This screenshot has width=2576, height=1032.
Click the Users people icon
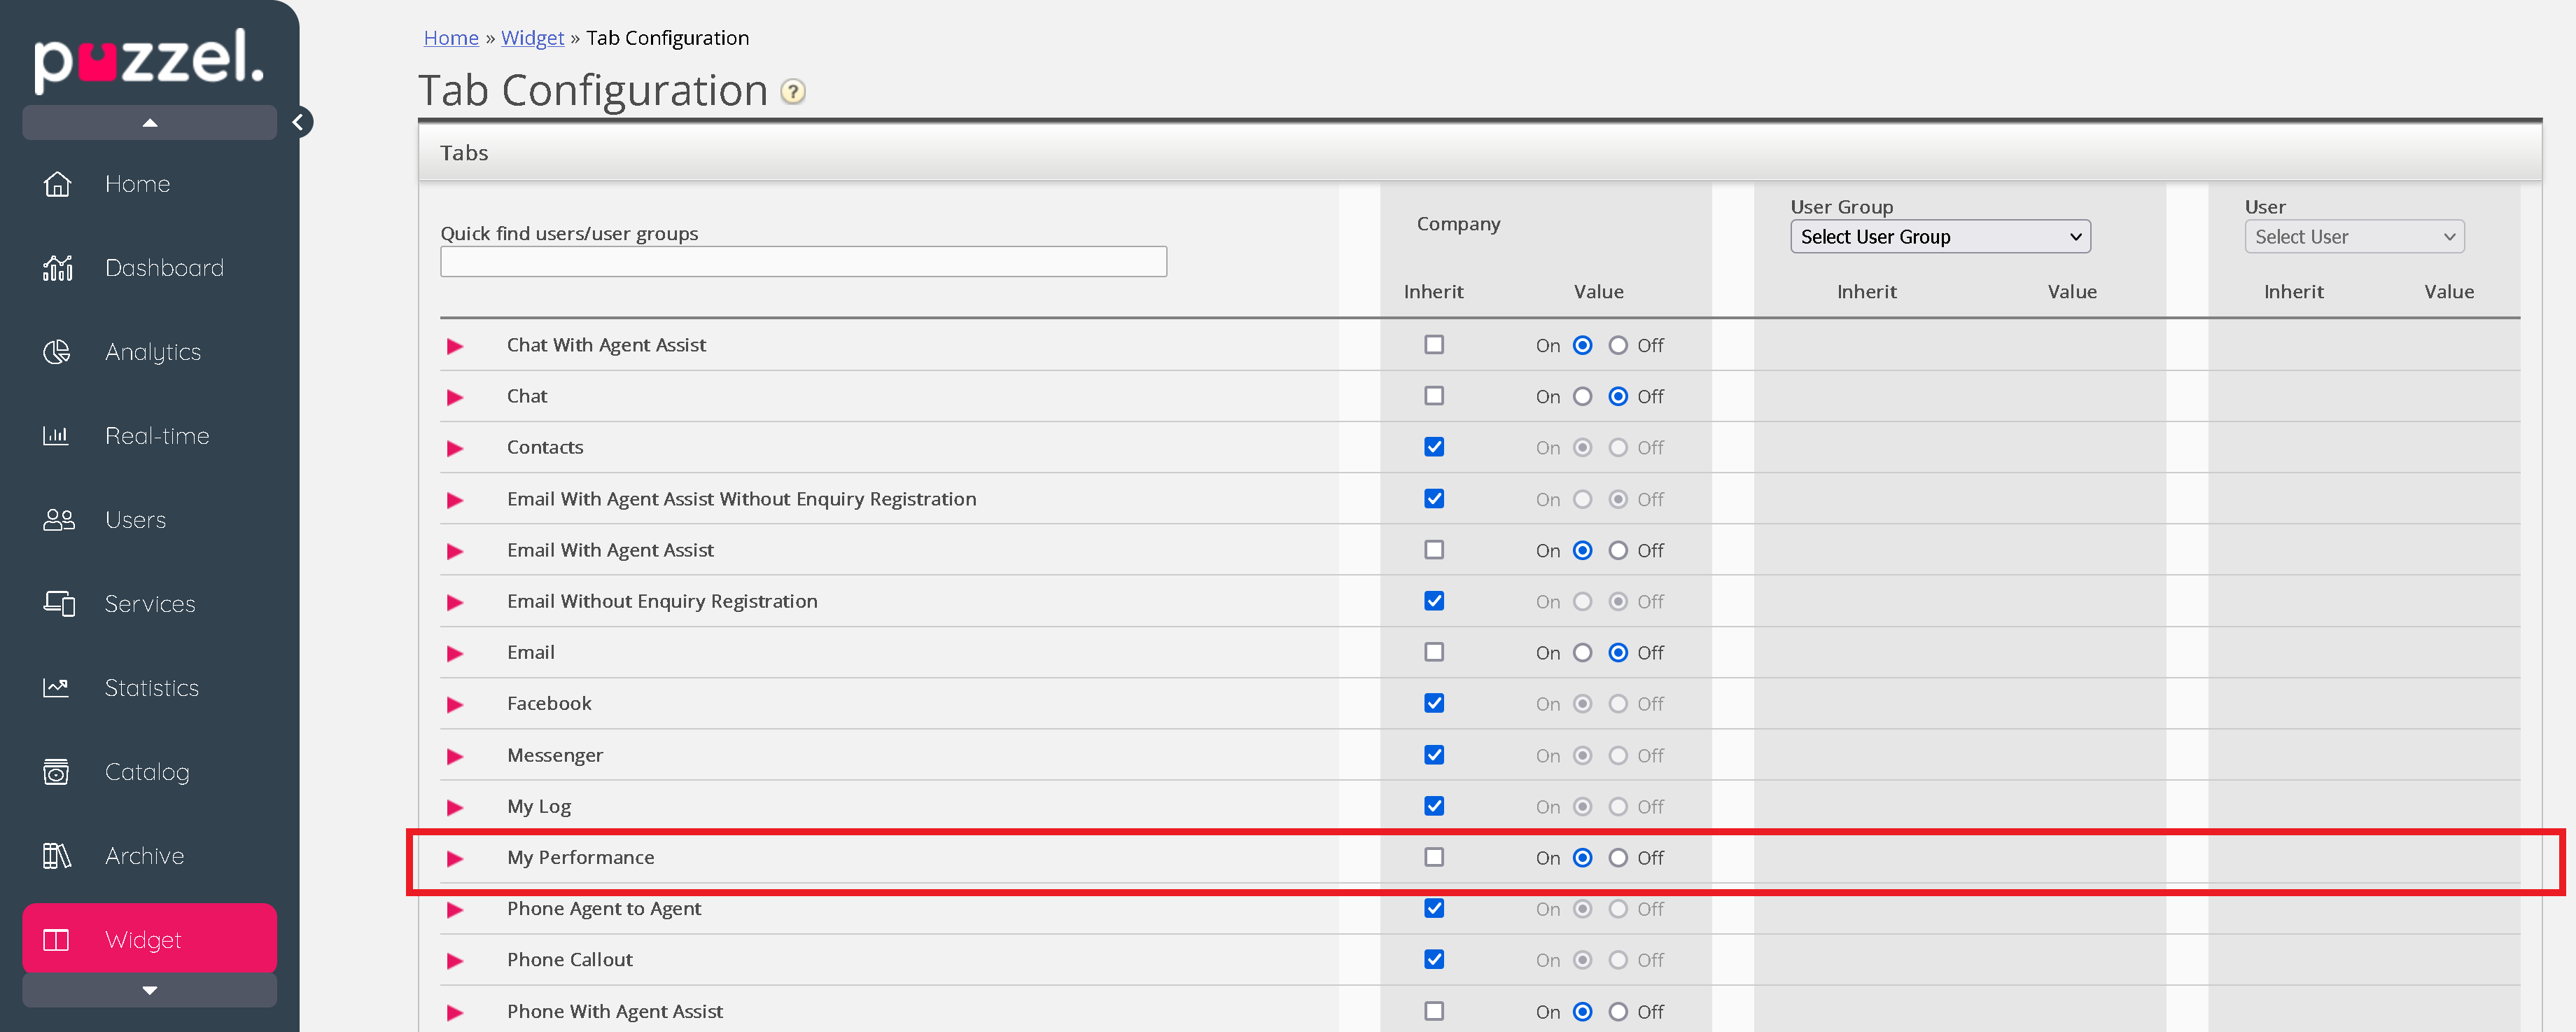pyautogui.click(x=58, y=520)
